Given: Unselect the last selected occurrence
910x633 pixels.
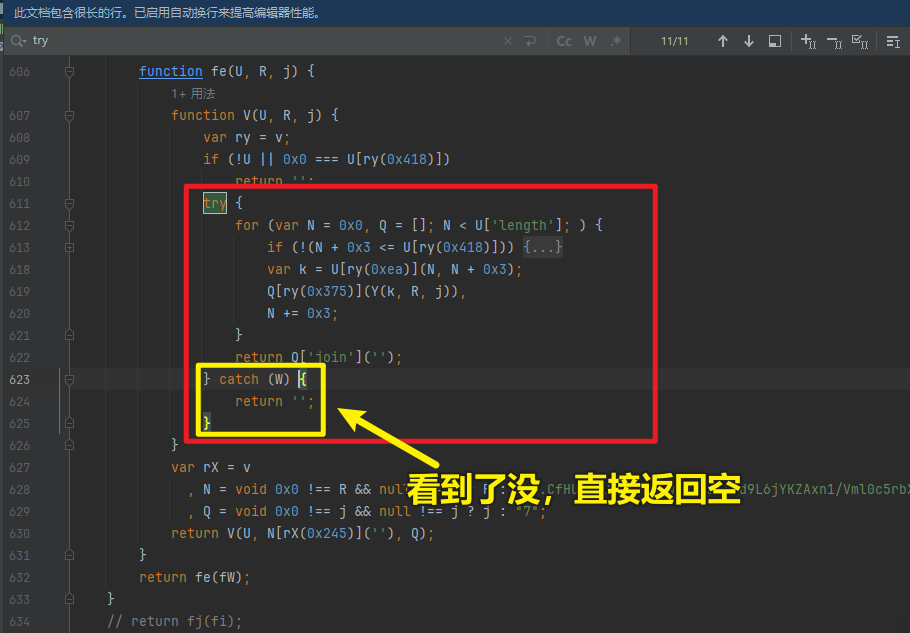Looking at the screenshot, I should point(834,41).
